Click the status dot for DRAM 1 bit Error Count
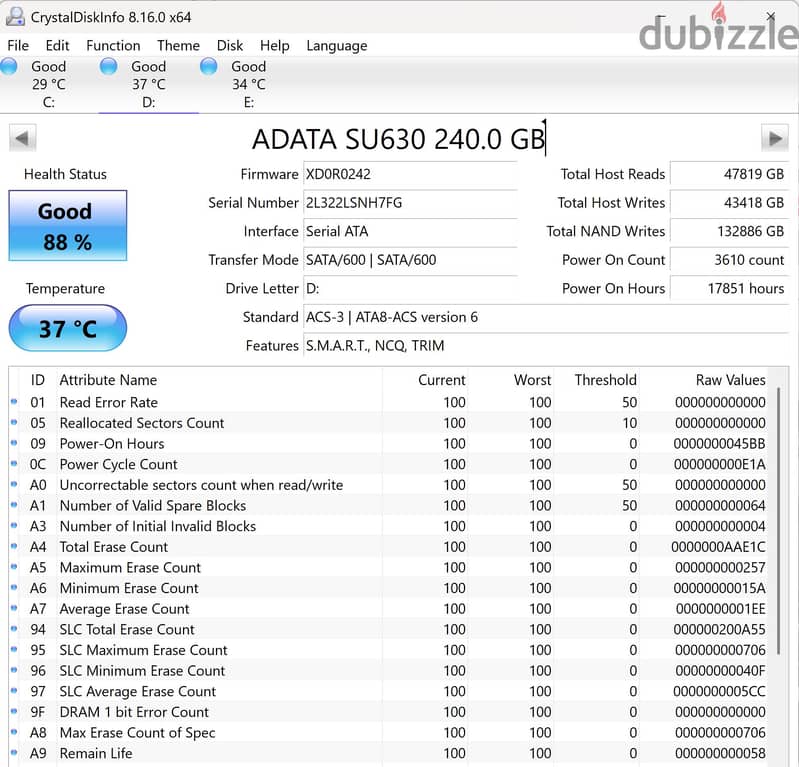The height and width of the screenshot is (767, 799). pos(14,711)
